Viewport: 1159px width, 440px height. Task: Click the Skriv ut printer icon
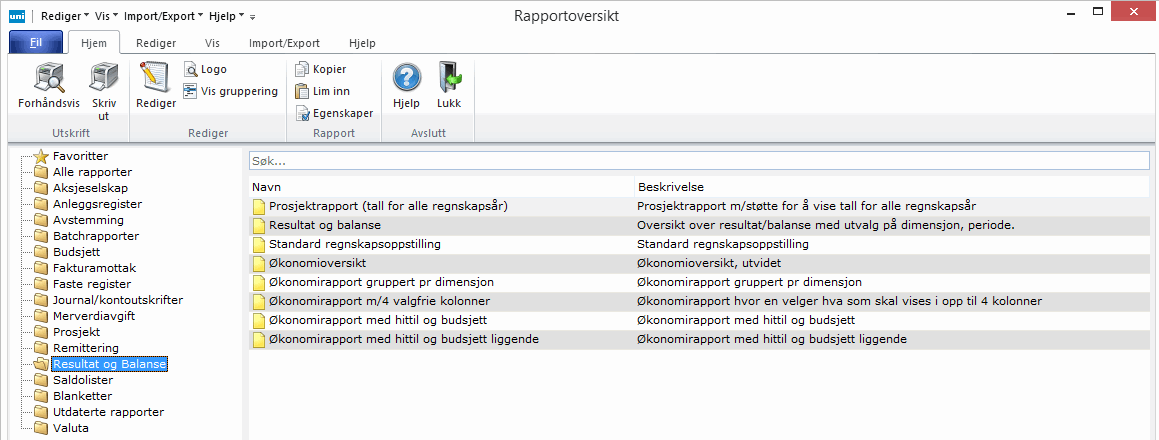click(x=104, y=80)
